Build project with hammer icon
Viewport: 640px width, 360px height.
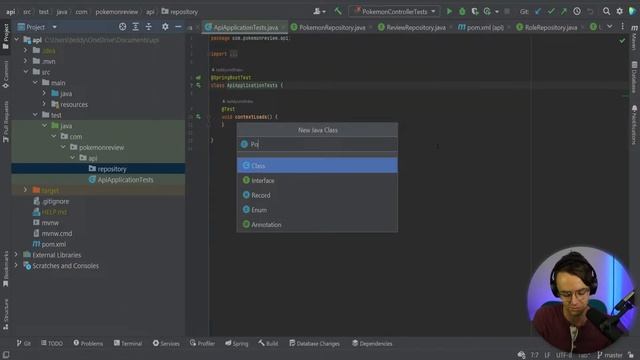click(x=338, y=11)
